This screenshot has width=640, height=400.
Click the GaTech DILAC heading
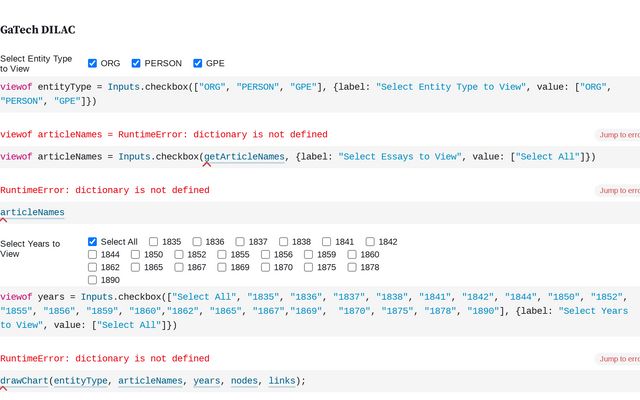click(x=38, y=30)
